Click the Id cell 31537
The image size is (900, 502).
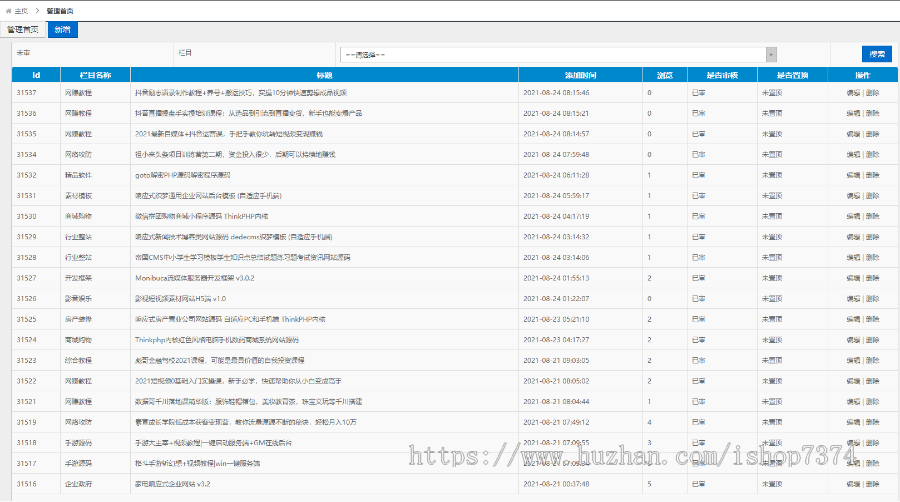coord(26,93)
